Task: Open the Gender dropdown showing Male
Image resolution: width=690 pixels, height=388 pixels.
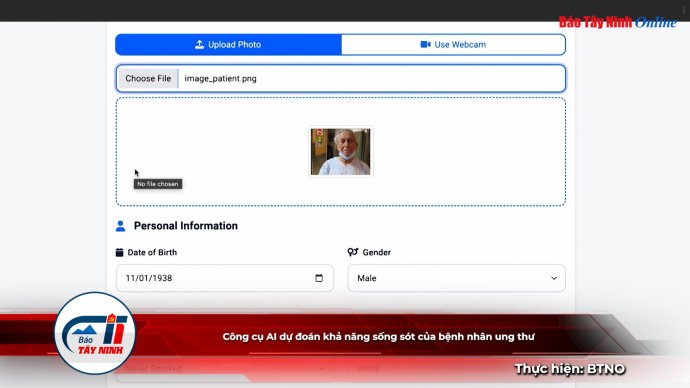Action: (456, 278)
